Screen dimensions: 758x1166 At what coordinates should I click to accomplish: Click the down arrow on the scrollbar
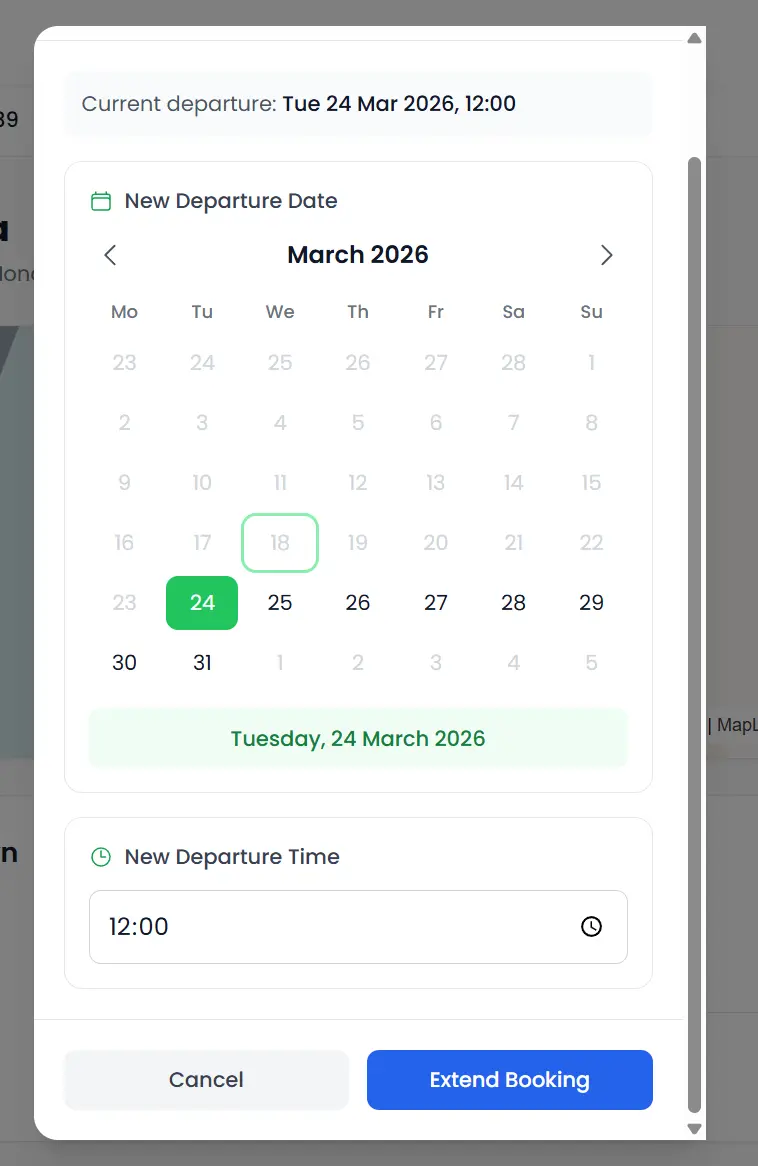pyautogui.click(x=694, y=1128)
